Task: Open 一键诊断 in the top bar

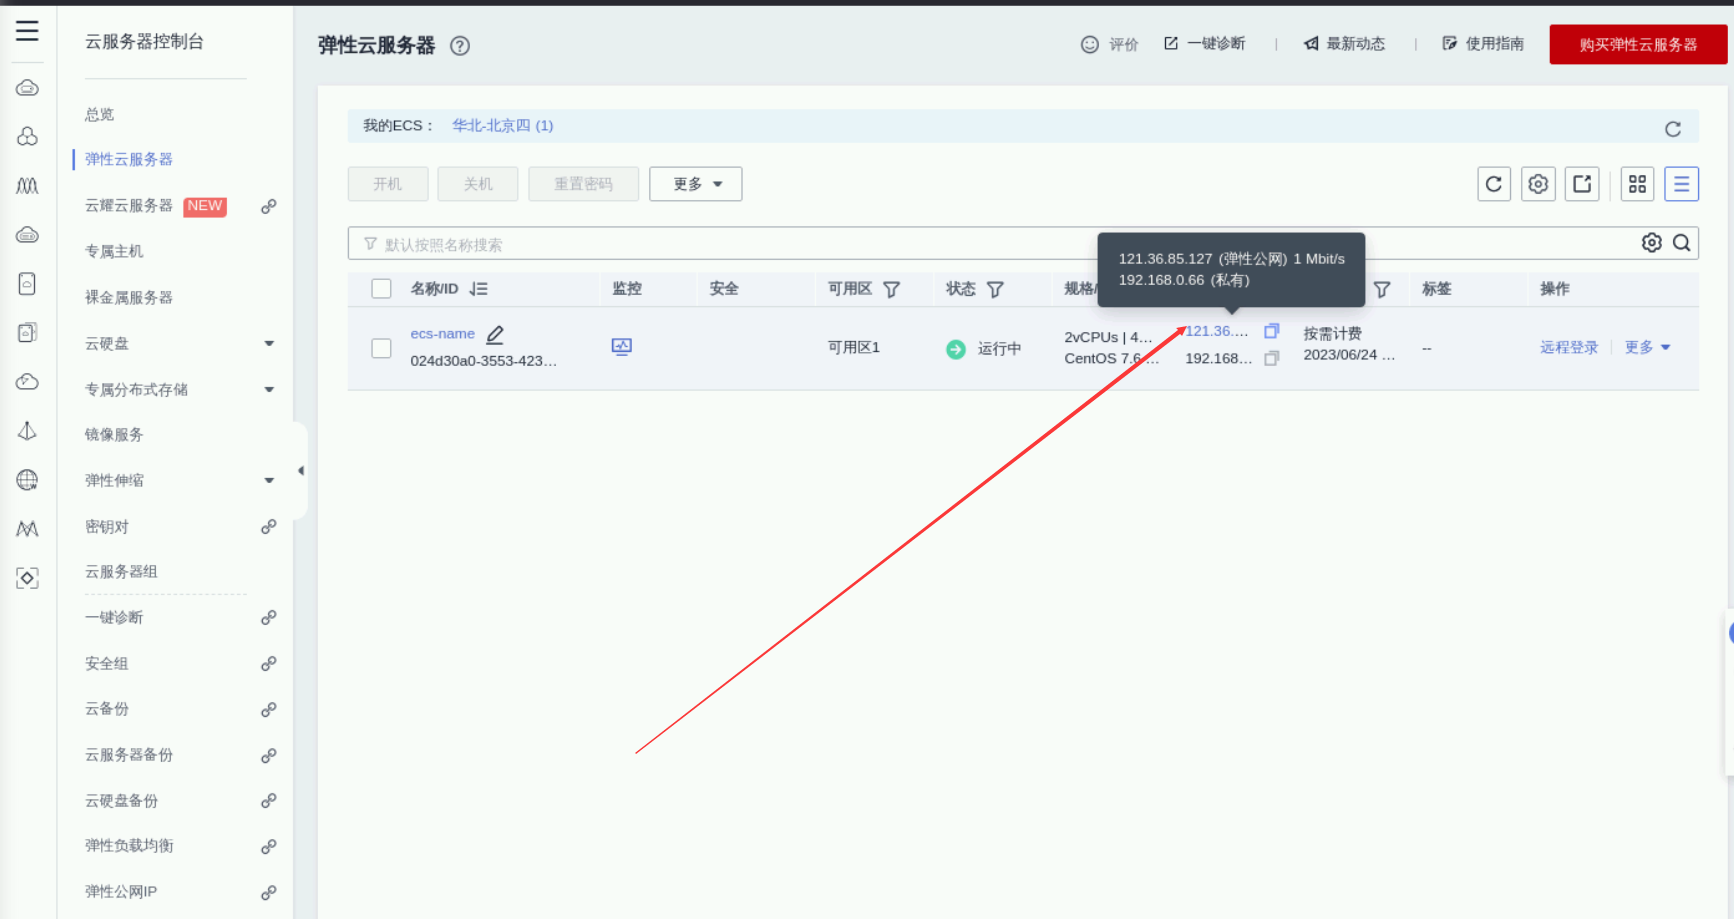Action: 1204,44
